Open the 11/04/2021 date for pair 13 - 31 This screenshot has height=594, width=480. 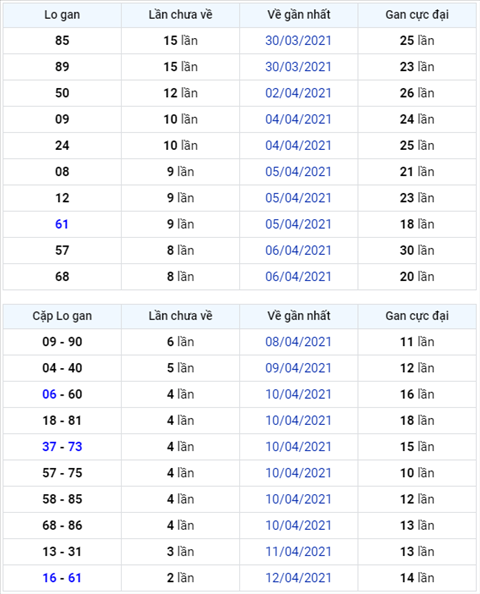[298, 552]
